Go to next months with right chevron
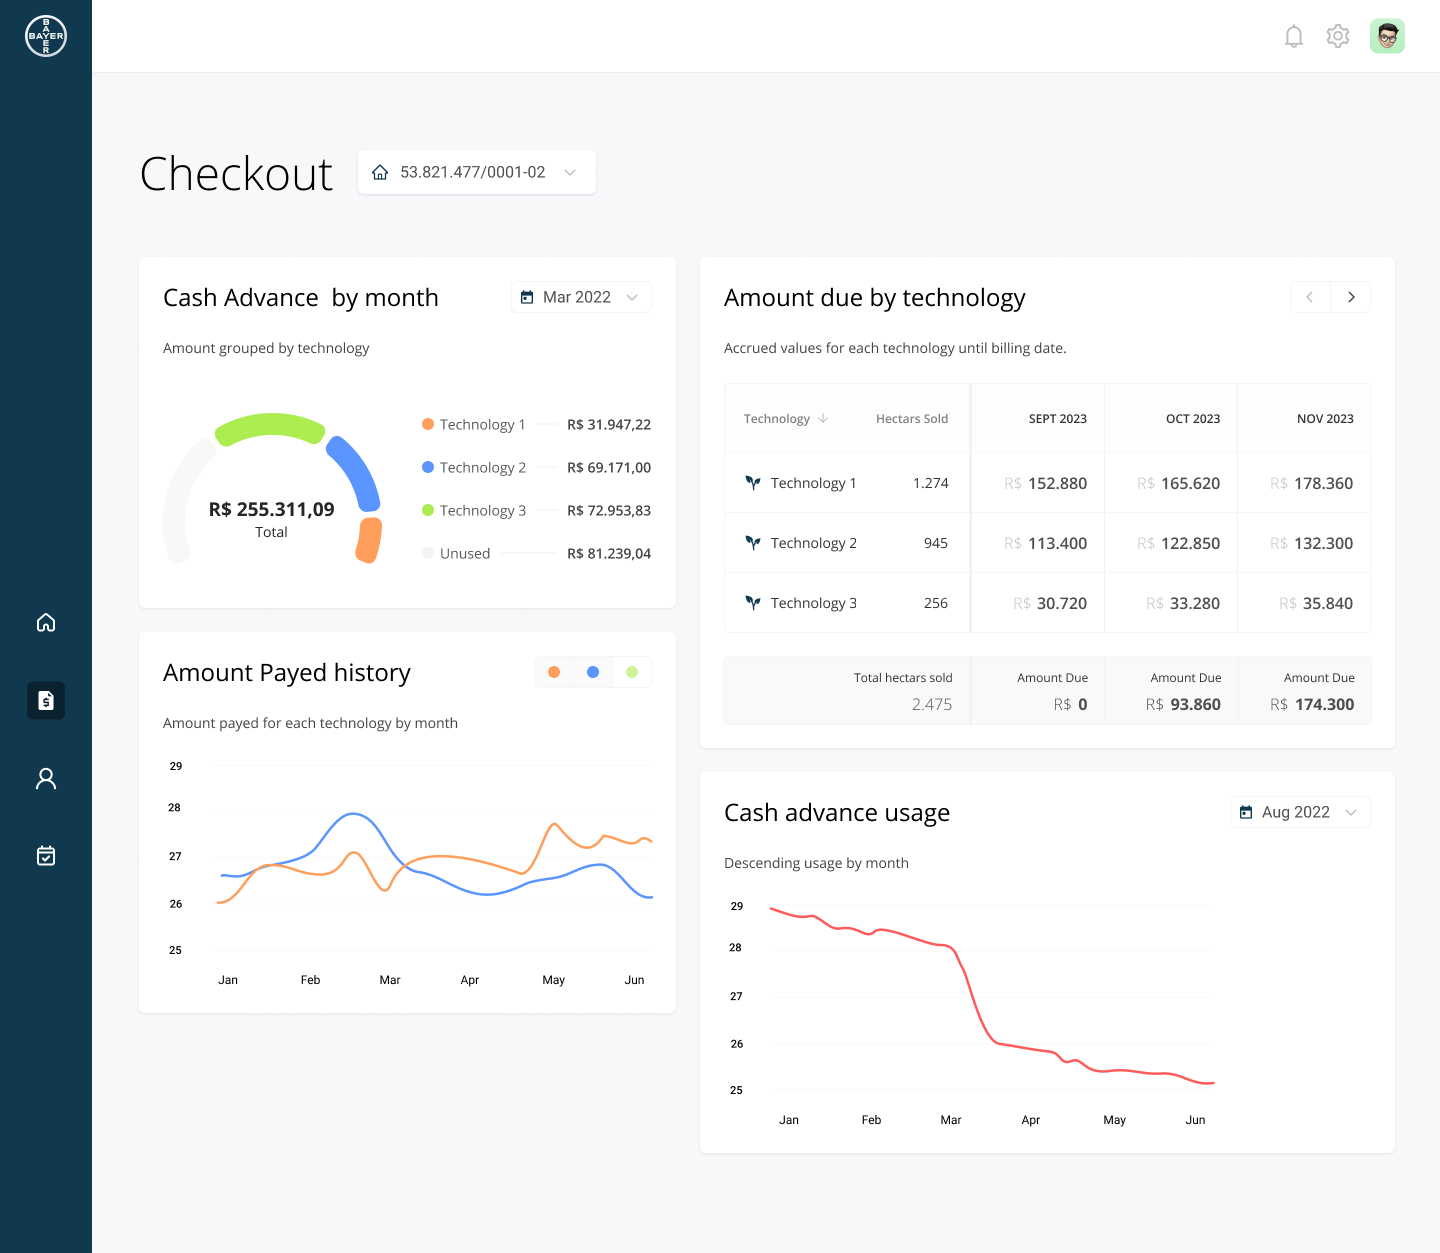The width and height of the screenshot is (1440, 1253). click(1351, 297)
